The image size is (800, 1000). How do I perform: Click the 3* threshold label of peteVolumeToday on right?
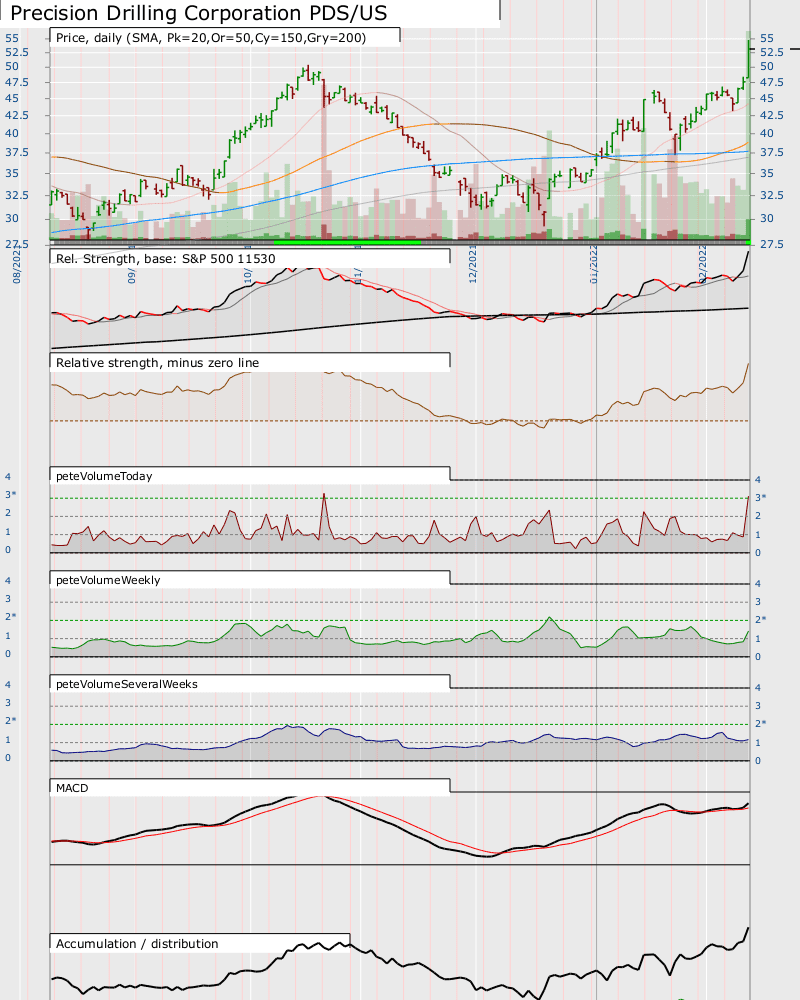coord(761,497)
